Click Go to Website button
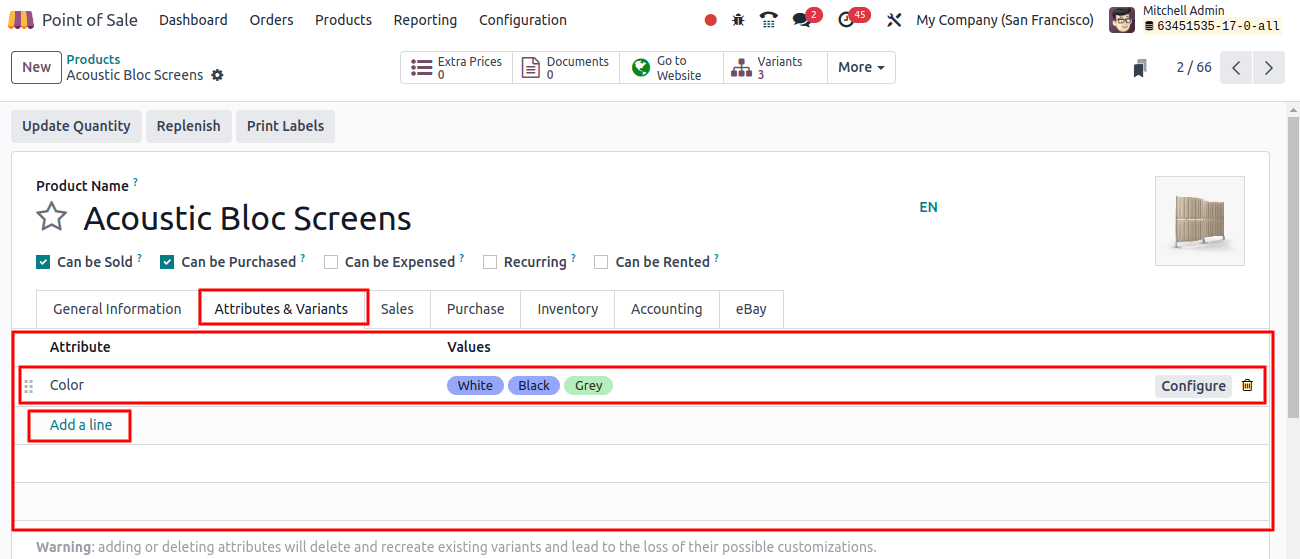1300x559 pixels. 671,68
